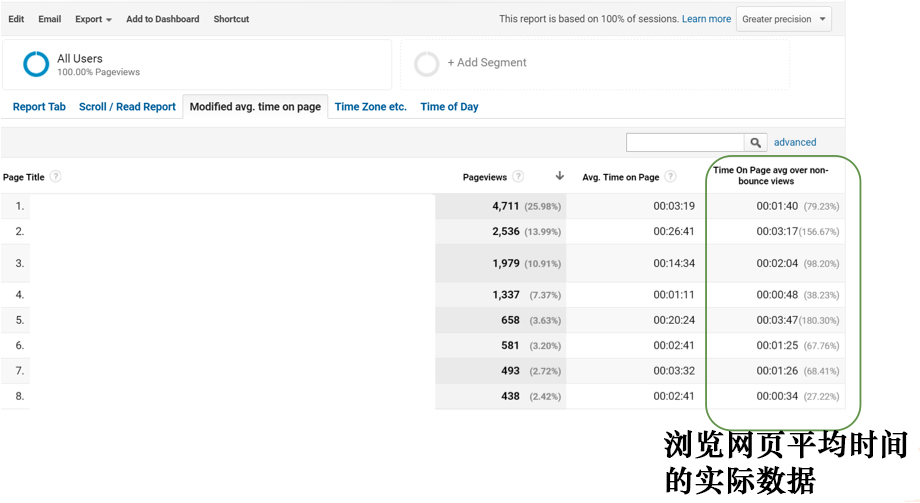920x503 pixels.
Task: Open the Edit report option
Action: [x=16, y=19]
